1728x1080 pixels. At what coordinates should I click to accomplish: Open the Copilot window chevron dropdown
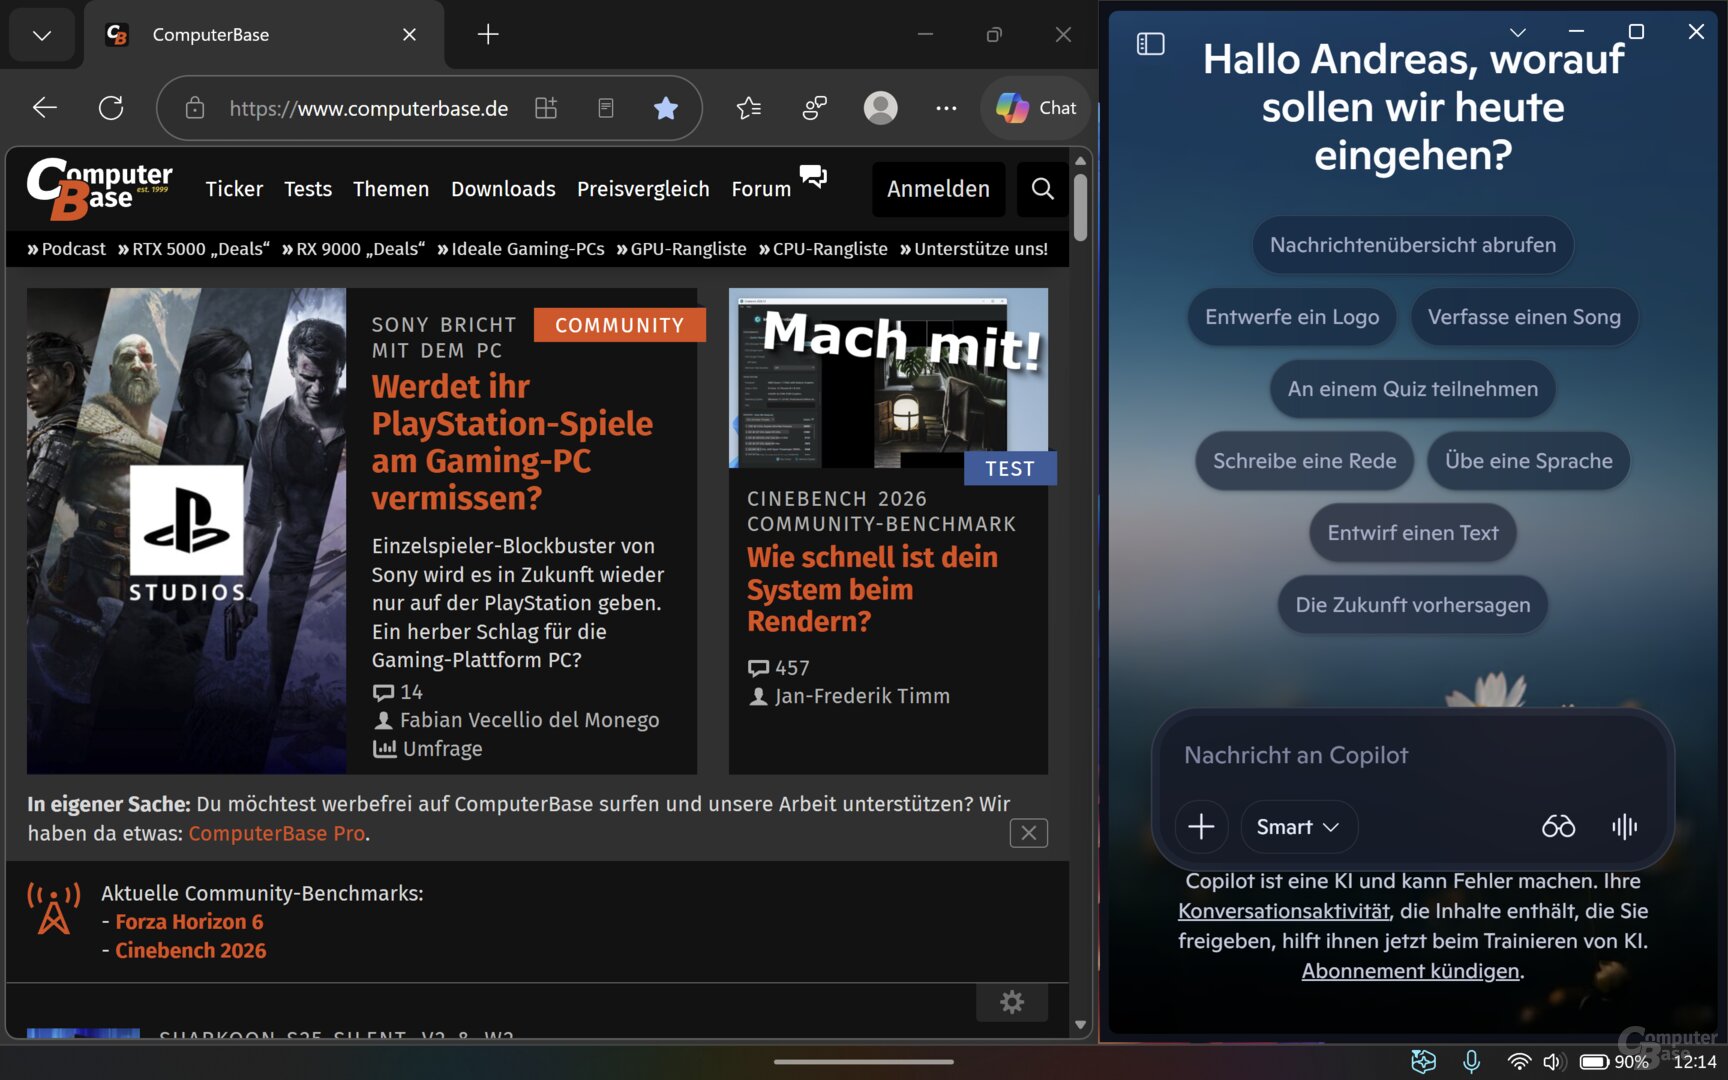pos(1517,32)
